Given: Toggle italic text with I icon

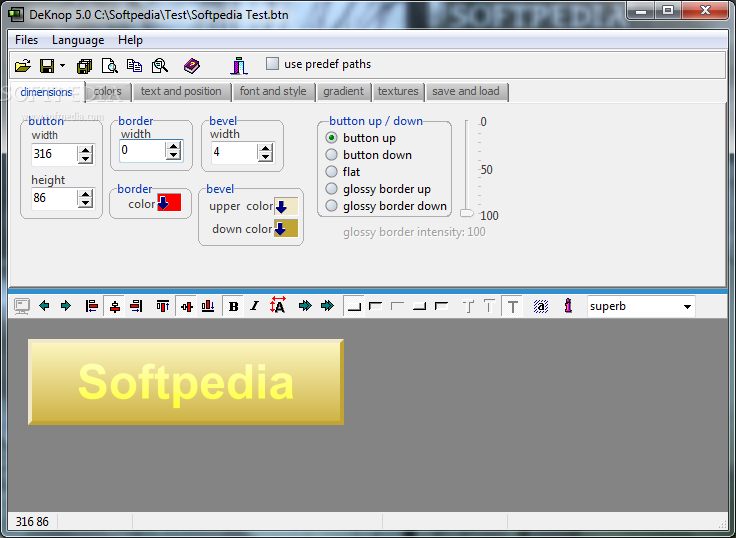Looking at the screenshot, I should pos(254,306).
